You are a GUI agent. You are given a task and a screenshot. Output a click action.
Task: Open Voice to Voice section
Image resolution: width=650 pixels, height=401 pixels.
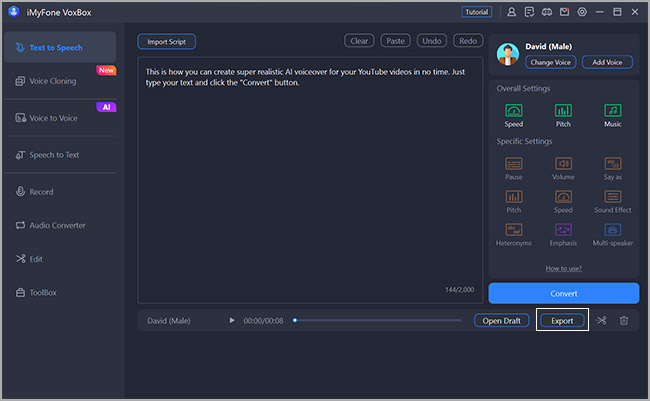pos(60,118)
